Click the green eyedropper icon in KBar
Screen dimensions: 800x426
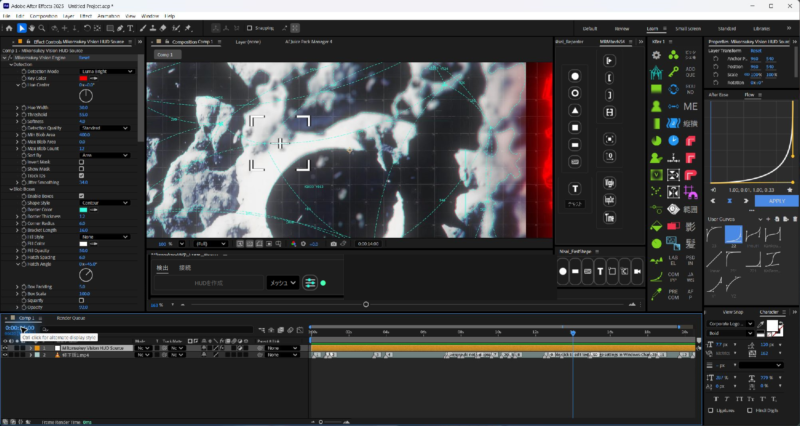[656, 294]
